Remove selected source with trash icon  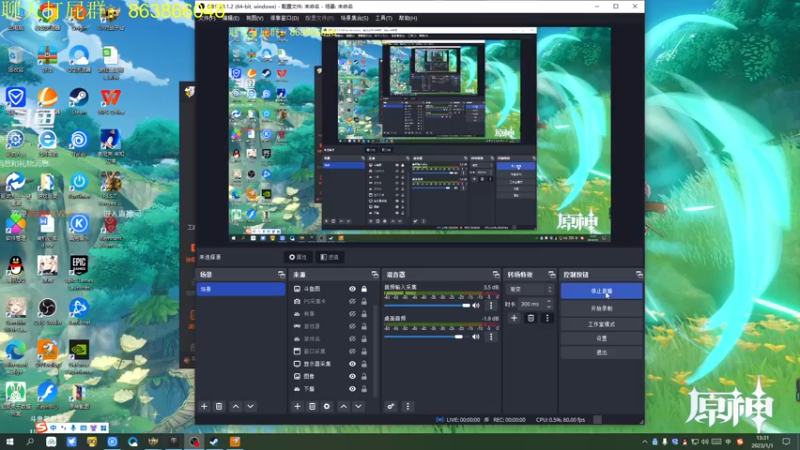click(312, 406)
